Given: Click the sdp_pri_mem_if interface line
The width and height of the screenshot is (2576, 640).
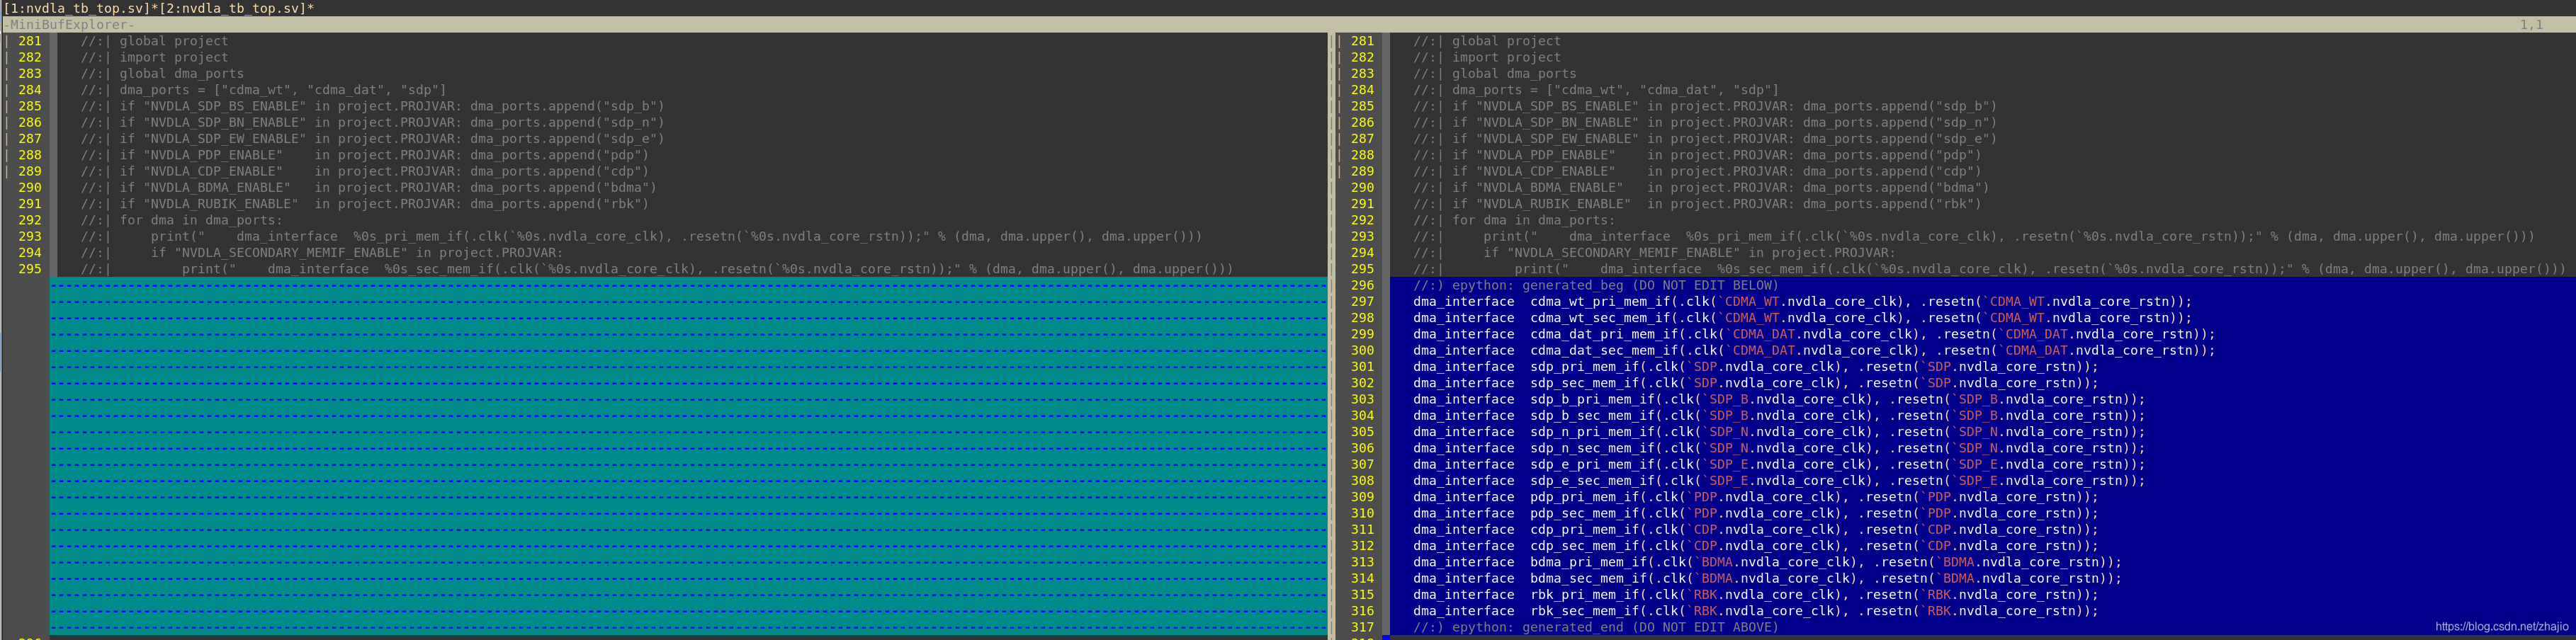Looking at the screenshot, I should 1756,367.
